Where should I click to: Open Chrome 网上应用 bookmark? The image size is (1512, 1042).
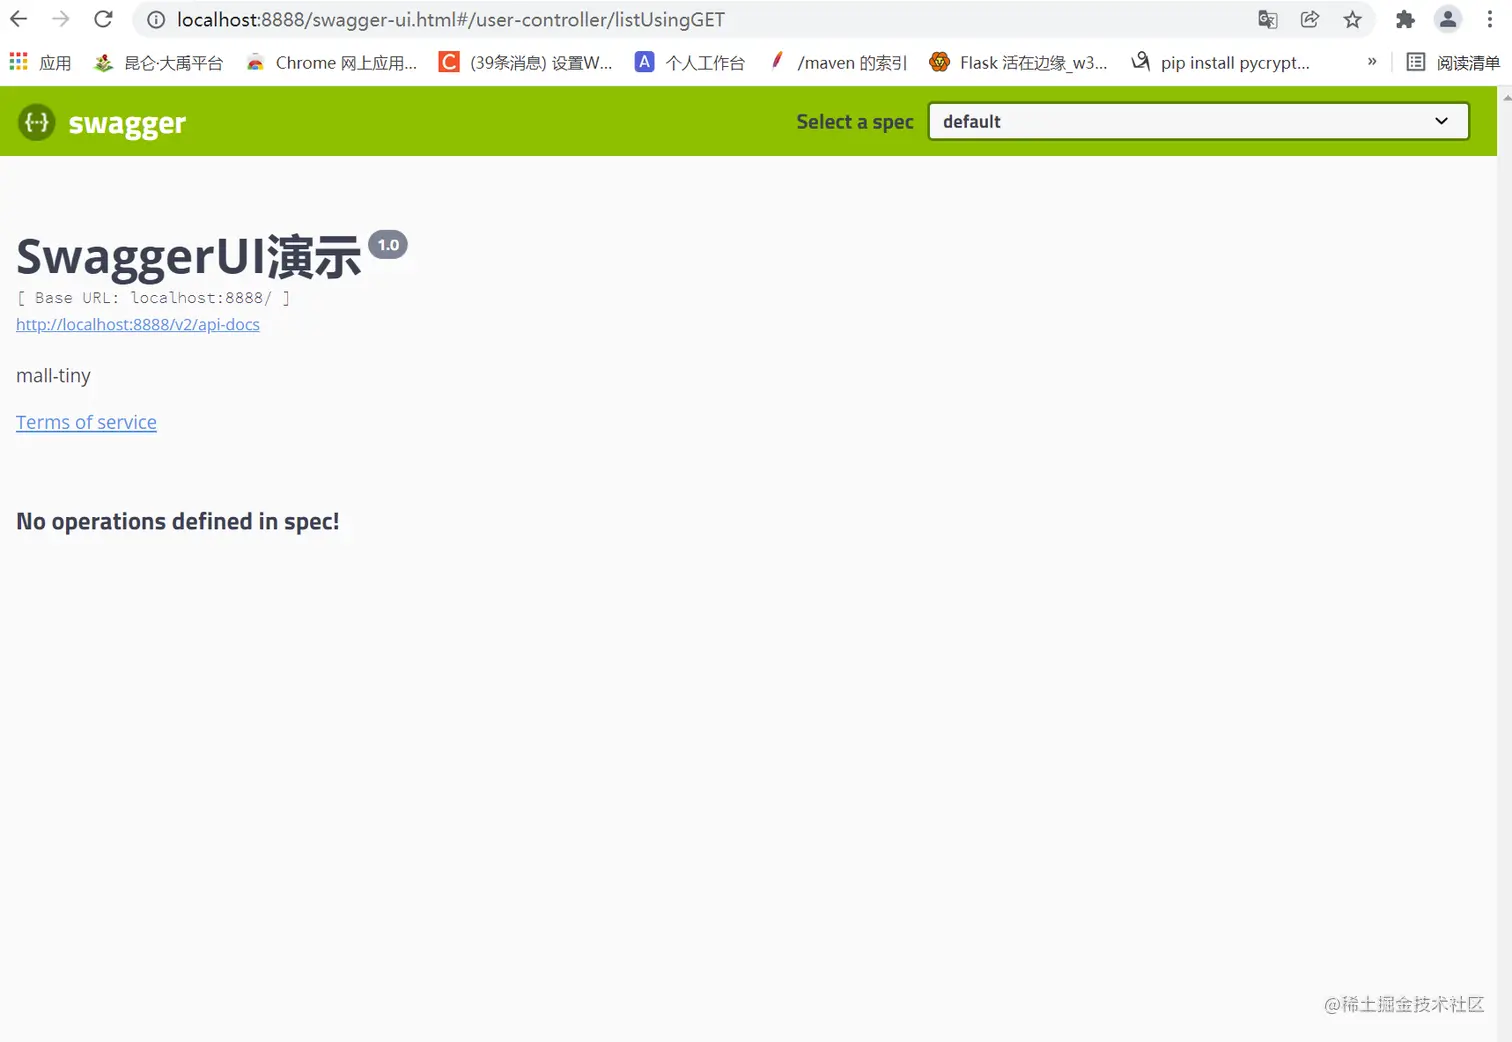pos(332,63)
